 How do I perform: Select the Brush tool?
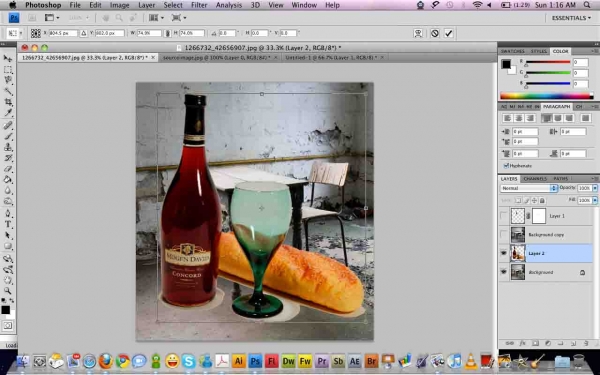(x=8, y=137)
